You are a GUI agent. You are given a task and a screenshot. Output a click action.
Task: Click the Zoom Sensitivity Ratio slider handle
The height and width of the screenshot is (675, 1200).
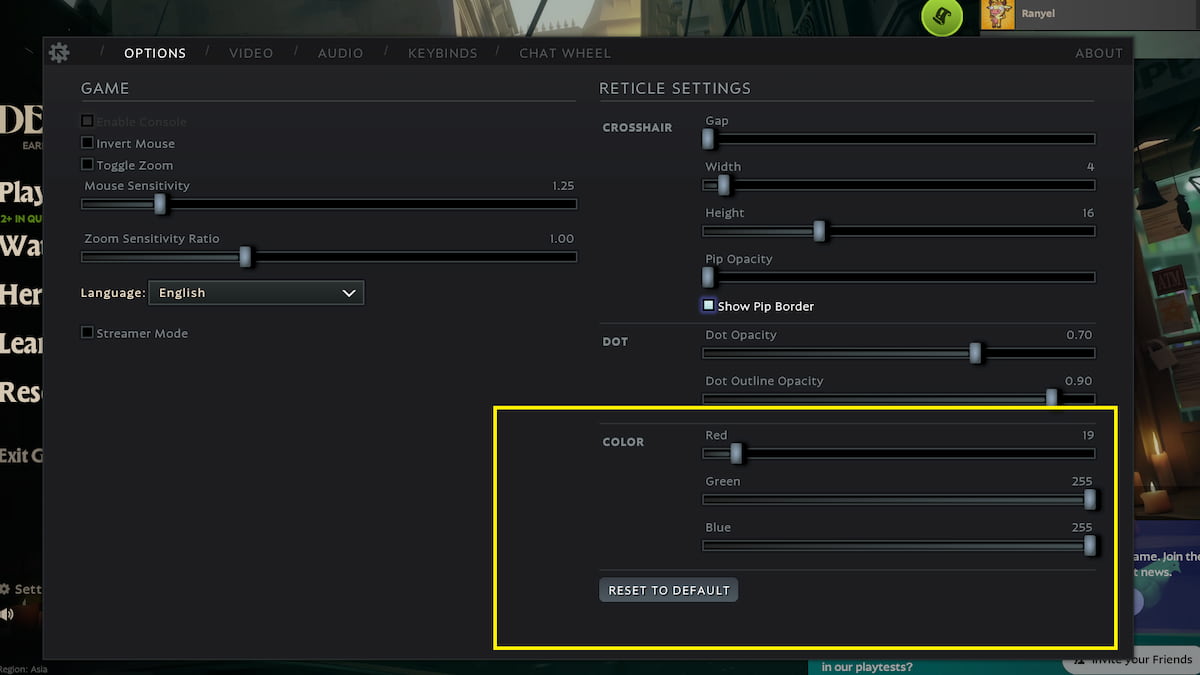coord(245,257)
